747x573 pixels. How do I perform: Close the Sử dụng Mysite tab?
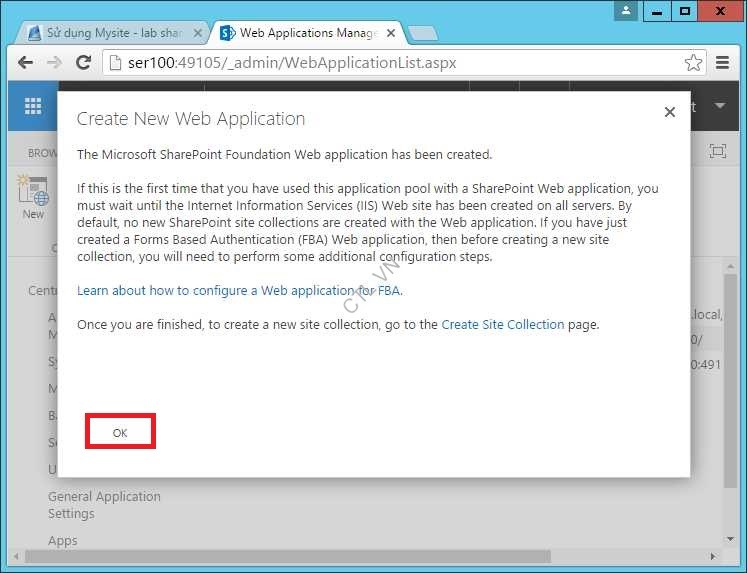tap(197, 33)
